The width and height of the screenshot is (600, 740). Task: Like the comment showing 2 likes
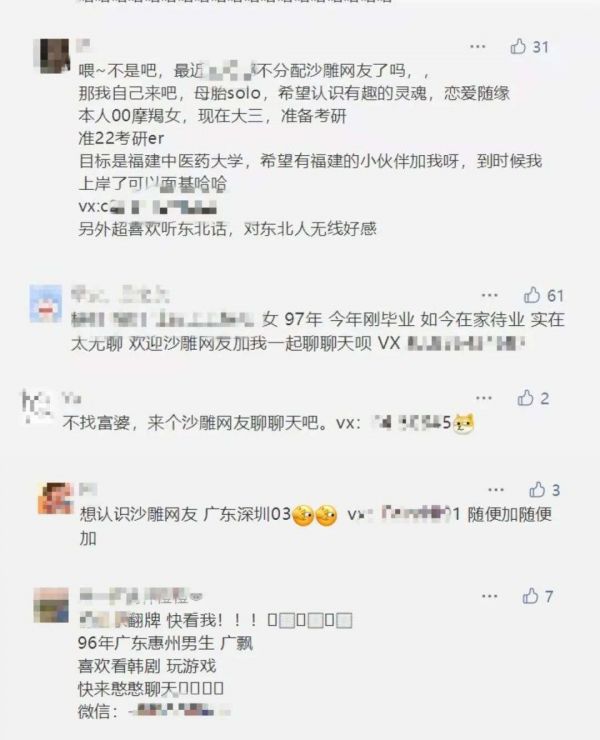[x=525, y=398]
